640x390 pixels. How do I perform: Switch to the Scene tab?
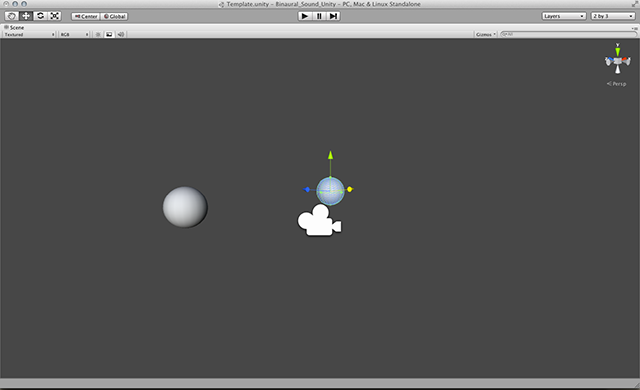click(x=14, y=27)
